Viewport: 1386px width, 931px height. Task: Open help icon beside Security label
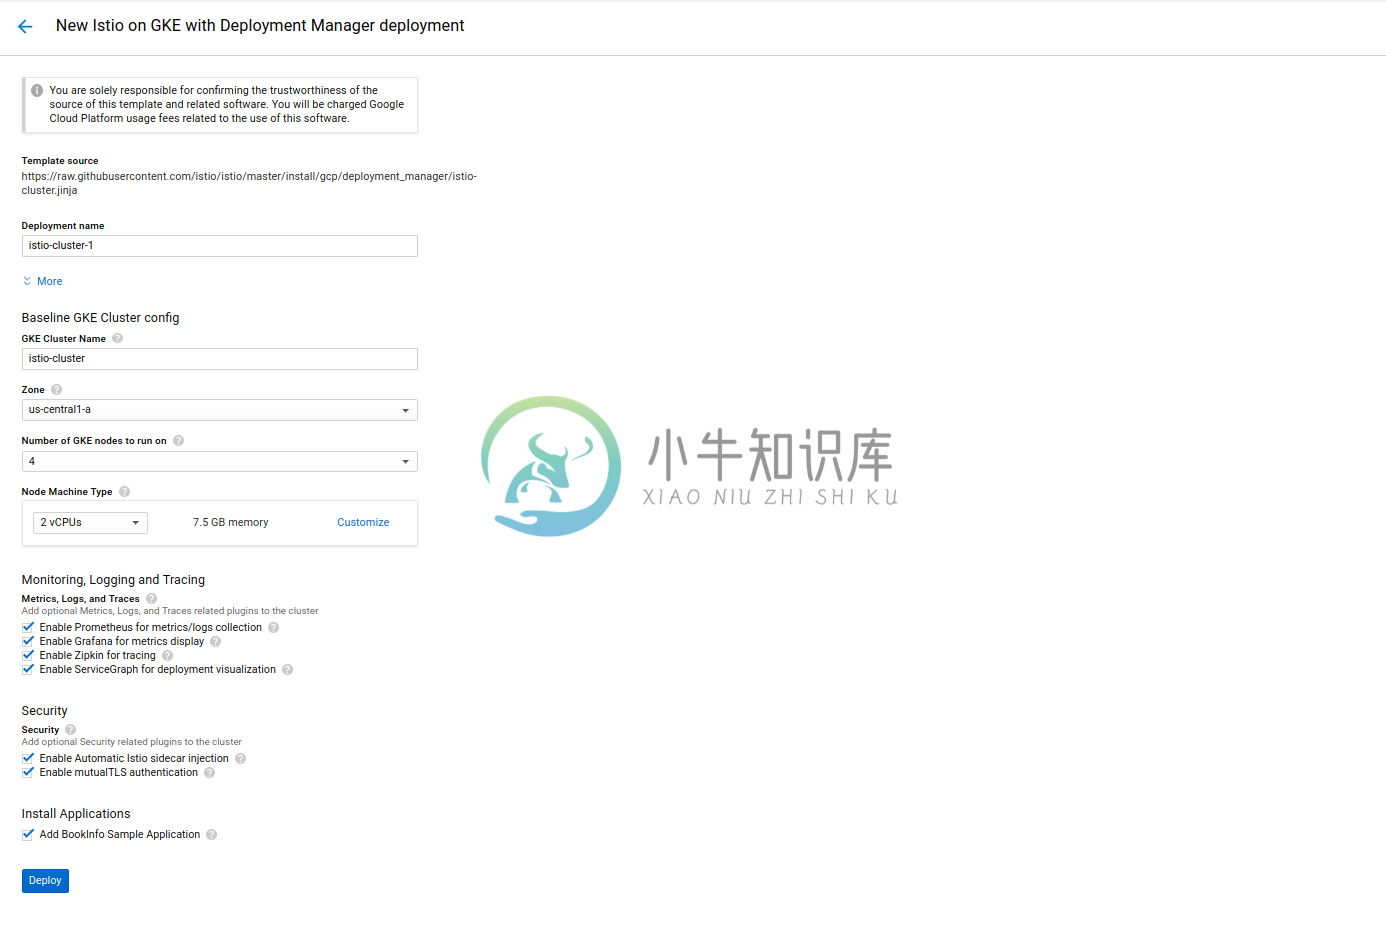pos(70,730)
